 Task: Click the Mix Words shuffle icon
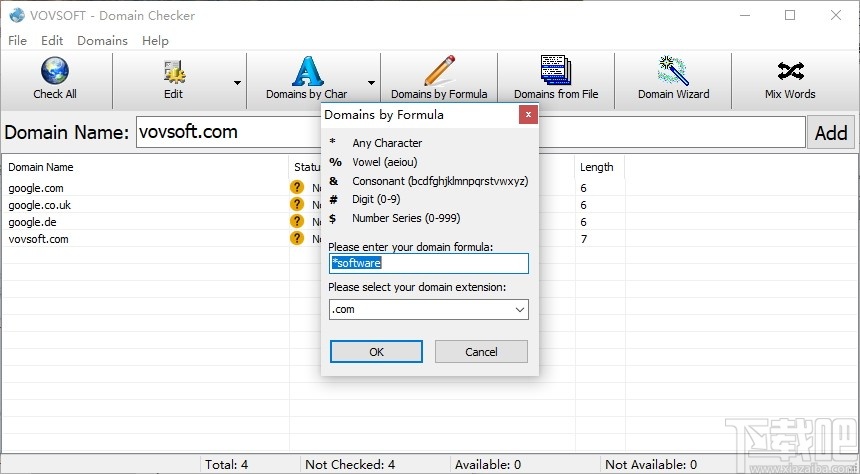tap(790, 71)
